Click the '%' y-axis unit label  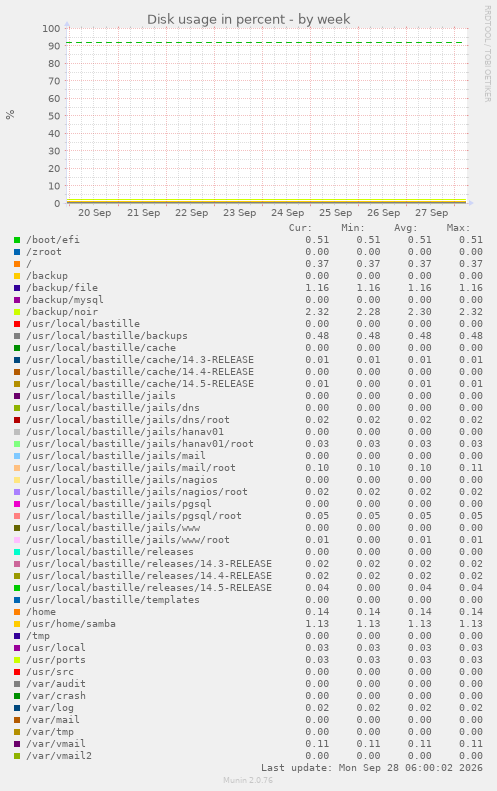pos(10,115)
